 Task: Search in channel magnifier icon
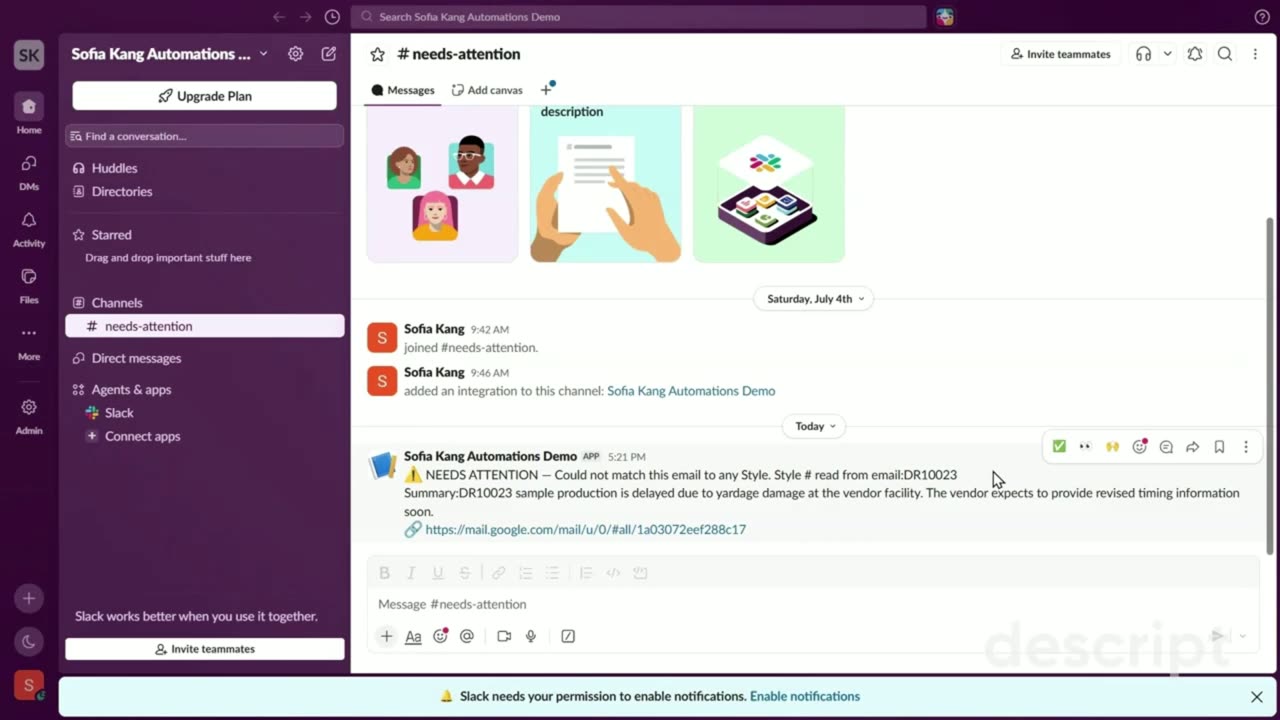click(1225, 54)
